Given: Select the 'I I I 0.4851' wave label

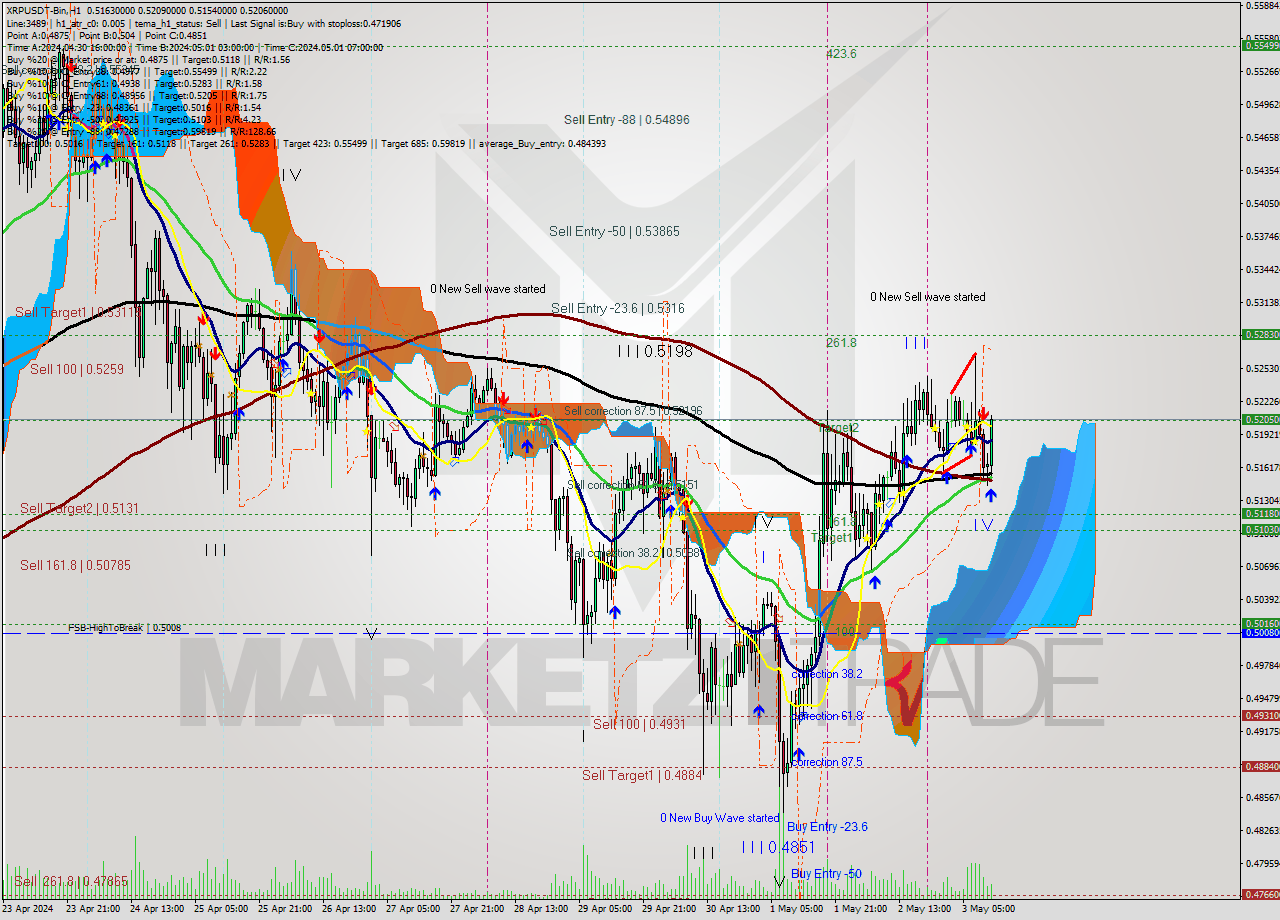Looking at the screenshot, I should coord(779,847).
